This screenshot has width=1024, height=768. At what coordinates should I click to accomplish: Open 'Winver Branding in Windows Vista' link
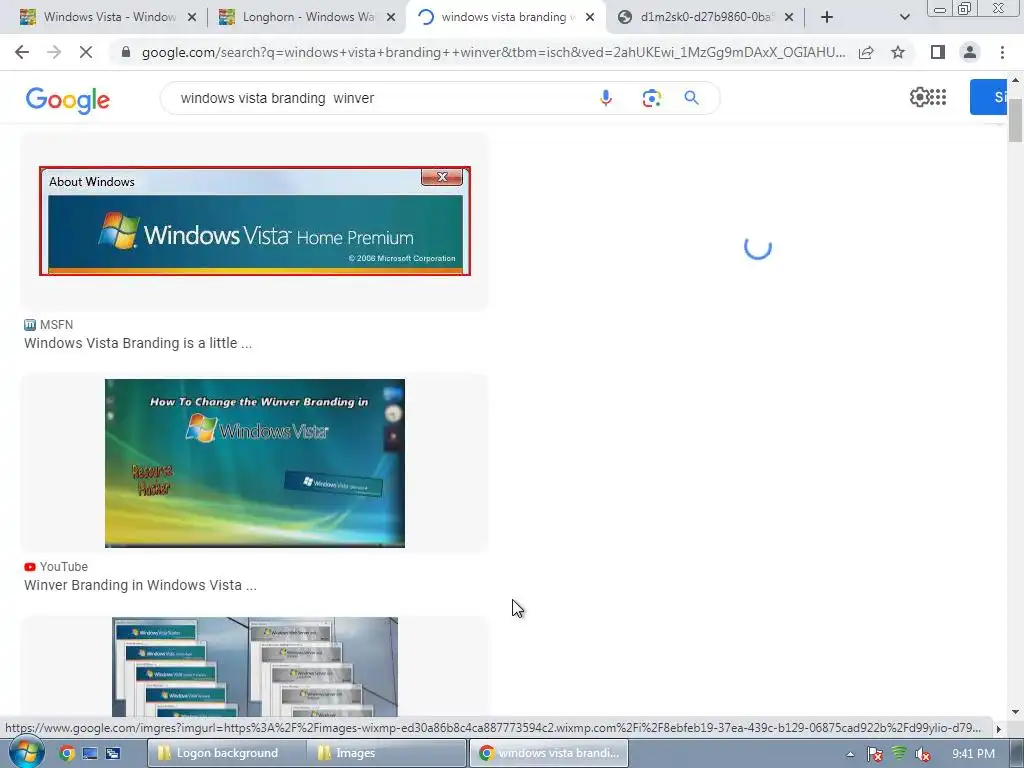point(140,585)
